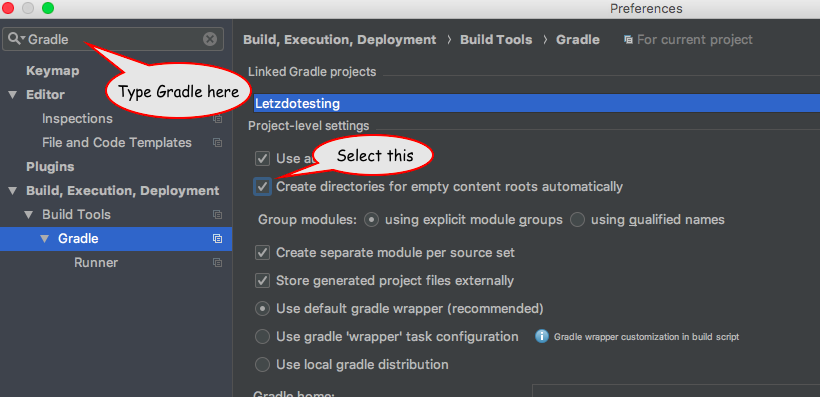Toggle Store generated project files externally
Image resolution: width=820 pixels, height=397 pixels.
pyautogui.click(x=262, y=281)
